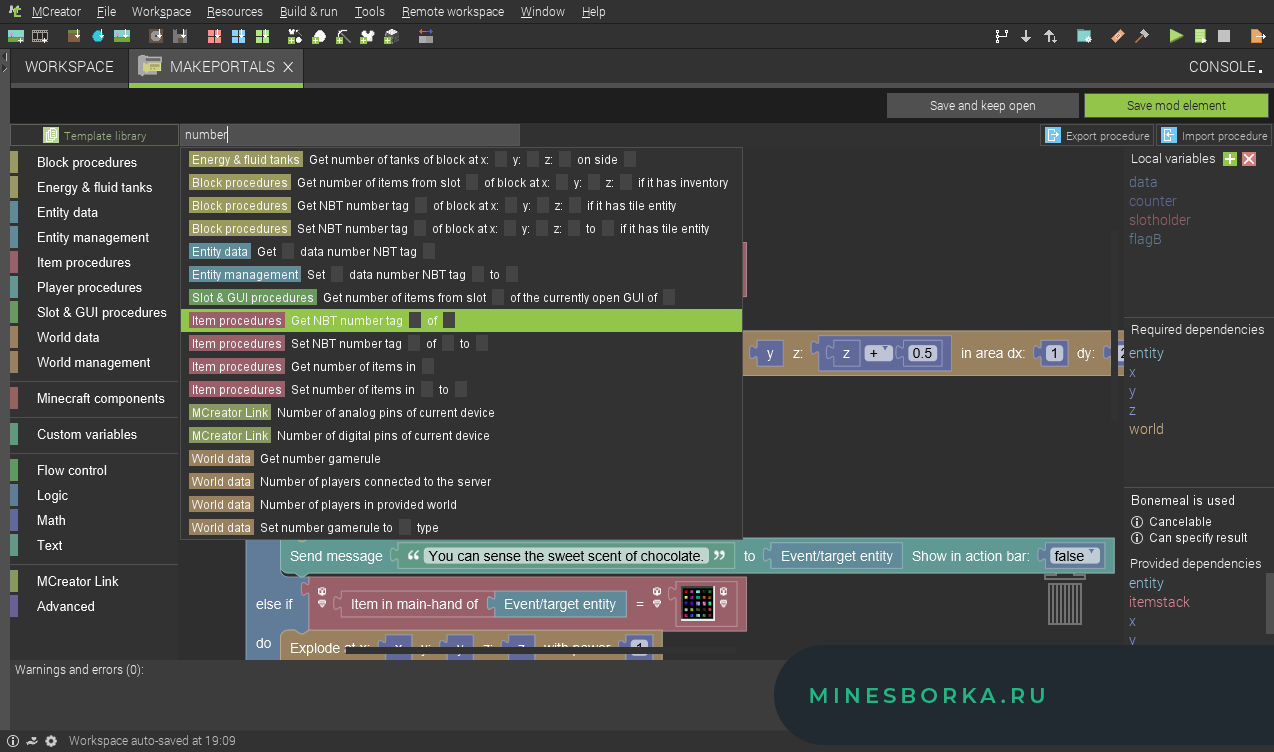This screenshot has width=1274, height=752.
Task: Click the hammer build workspace icon
Action: (1142, 36)
